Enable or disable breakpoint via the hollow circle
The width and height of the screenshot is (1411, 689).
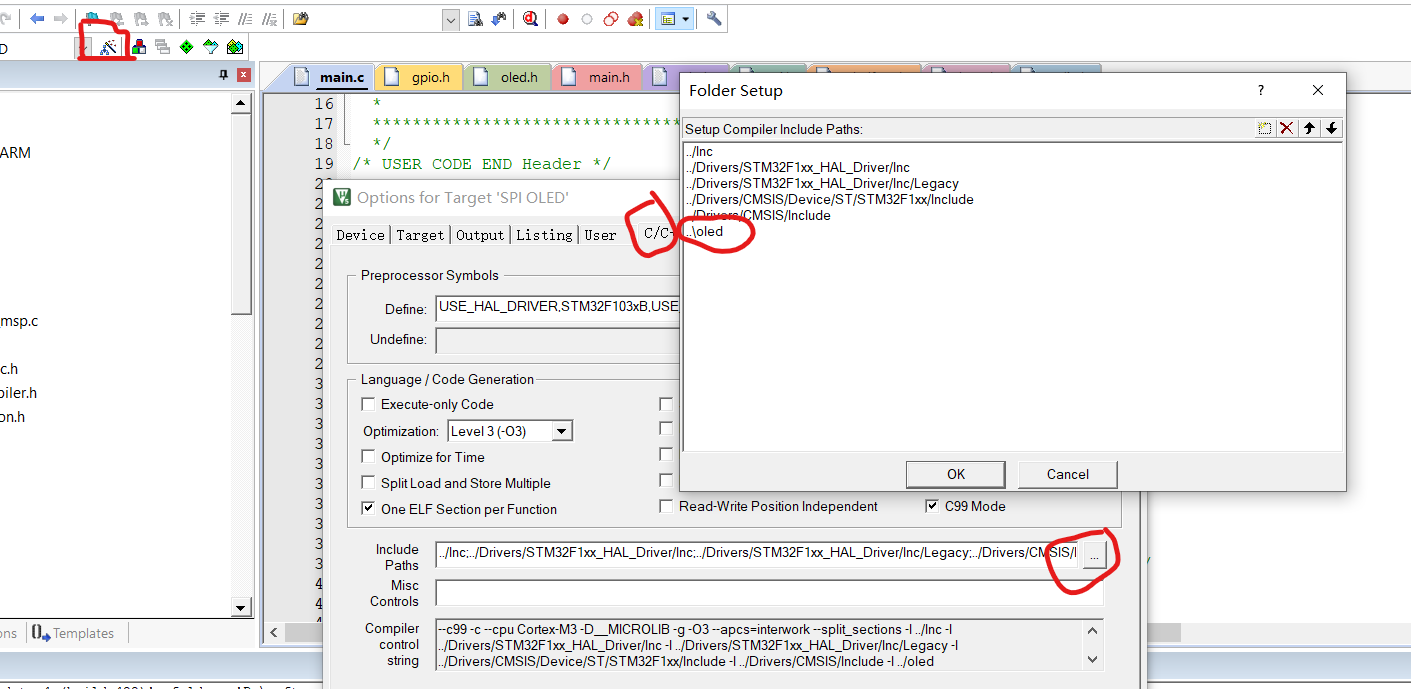[587, 19]
